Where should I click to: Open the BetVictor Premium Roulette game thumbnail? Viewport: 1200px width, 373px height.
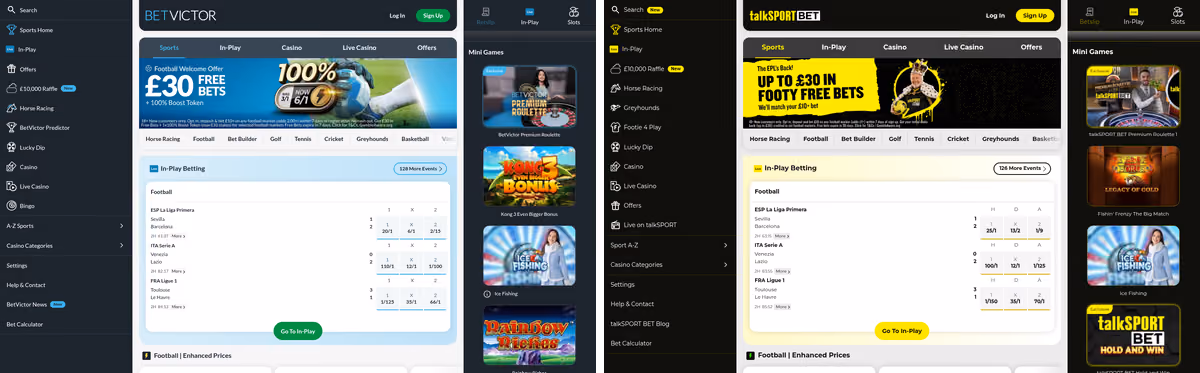pyautogui.click(x=529, y=96)
